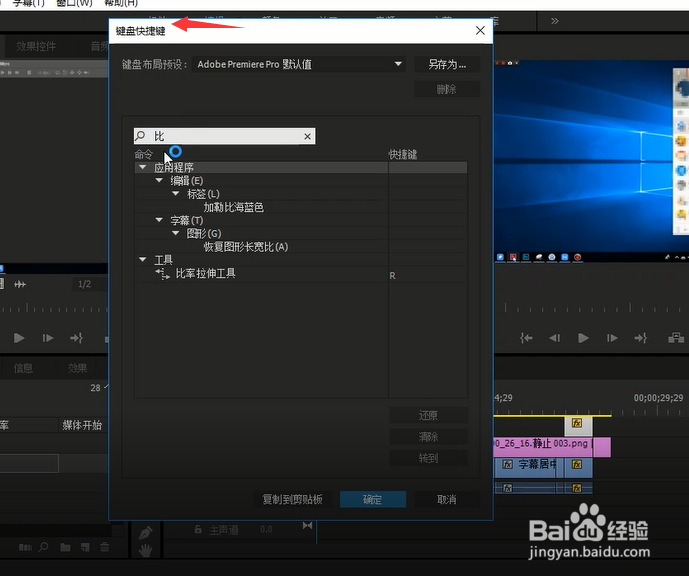Open the 窗口(W) menu
The image size is (689, 576).
pyautogui.click(x=74, y=3)
